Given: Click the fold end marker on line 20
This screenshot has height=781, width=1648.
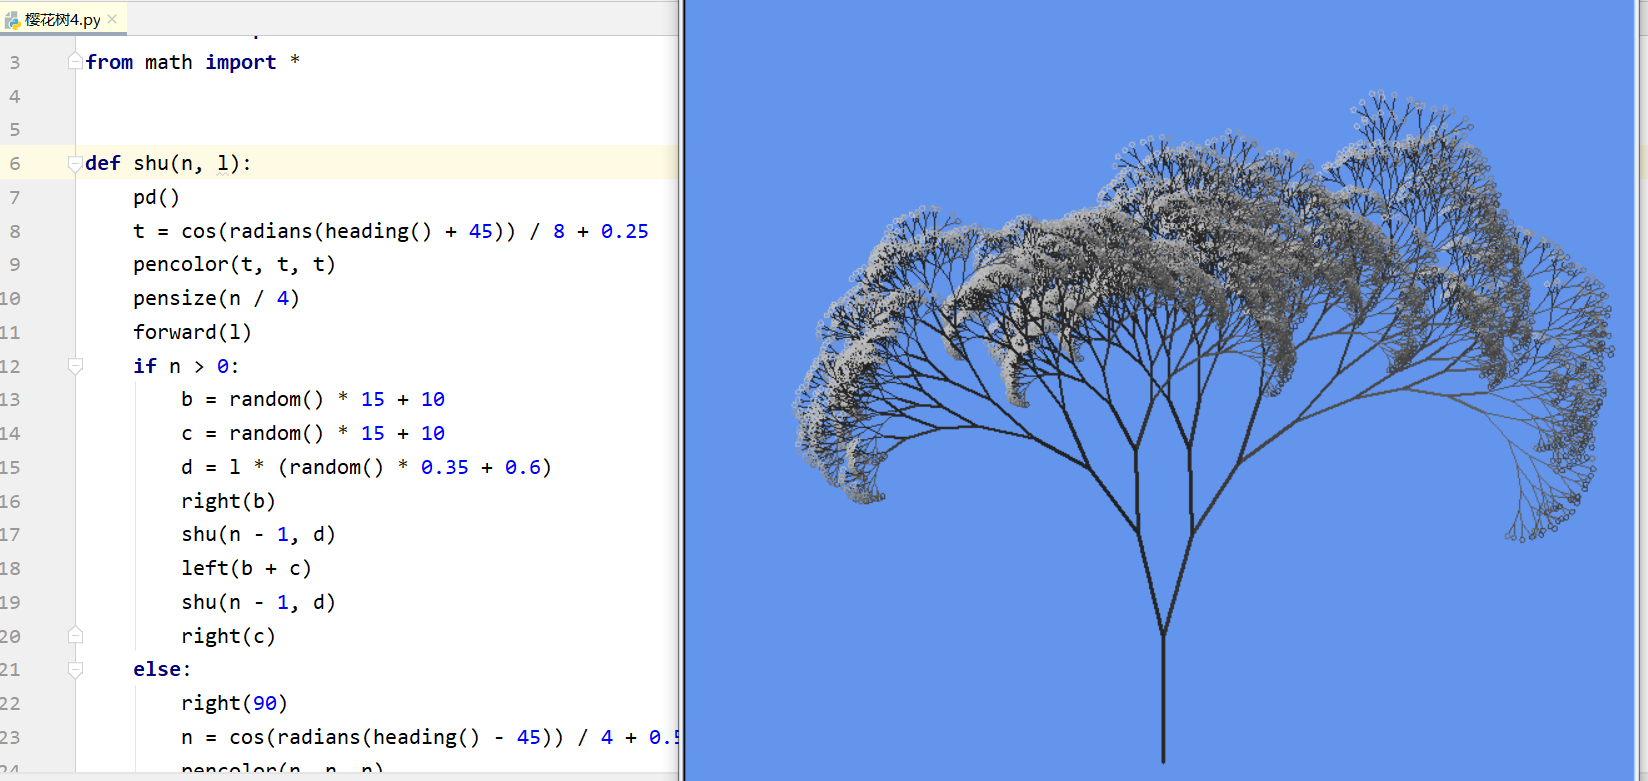Looking at the screenshot, I should [75, 635].
